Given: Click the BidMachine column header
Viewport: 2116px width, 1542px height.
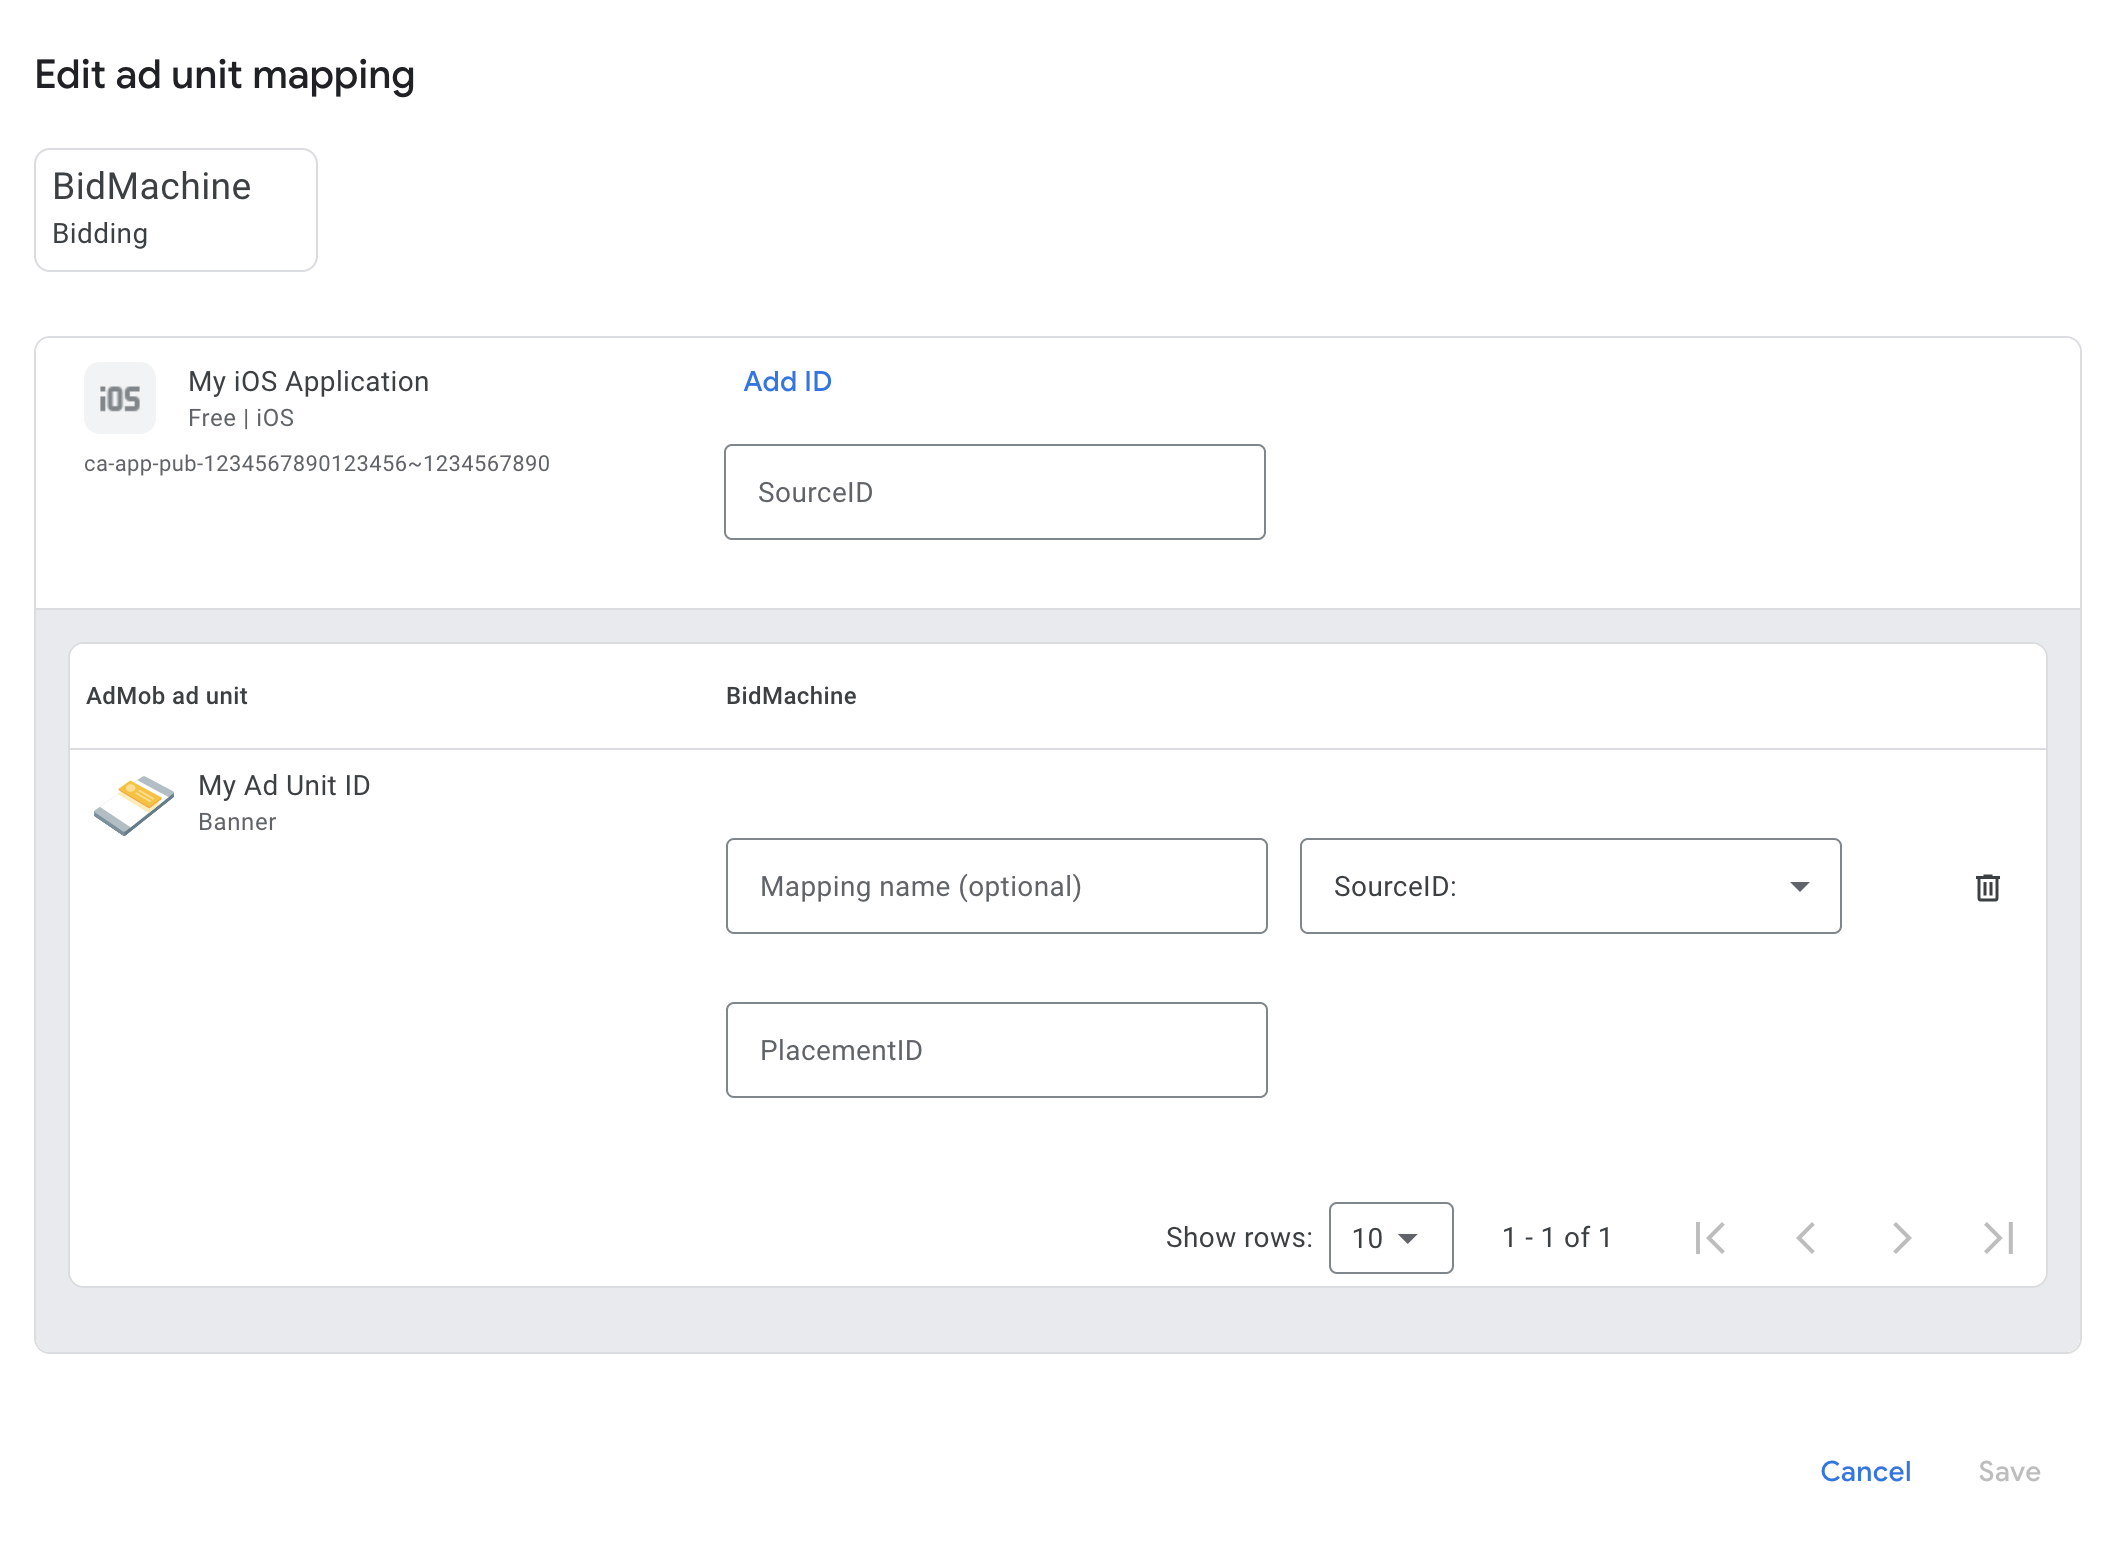Looking at the screenshot, I should 790,696.
